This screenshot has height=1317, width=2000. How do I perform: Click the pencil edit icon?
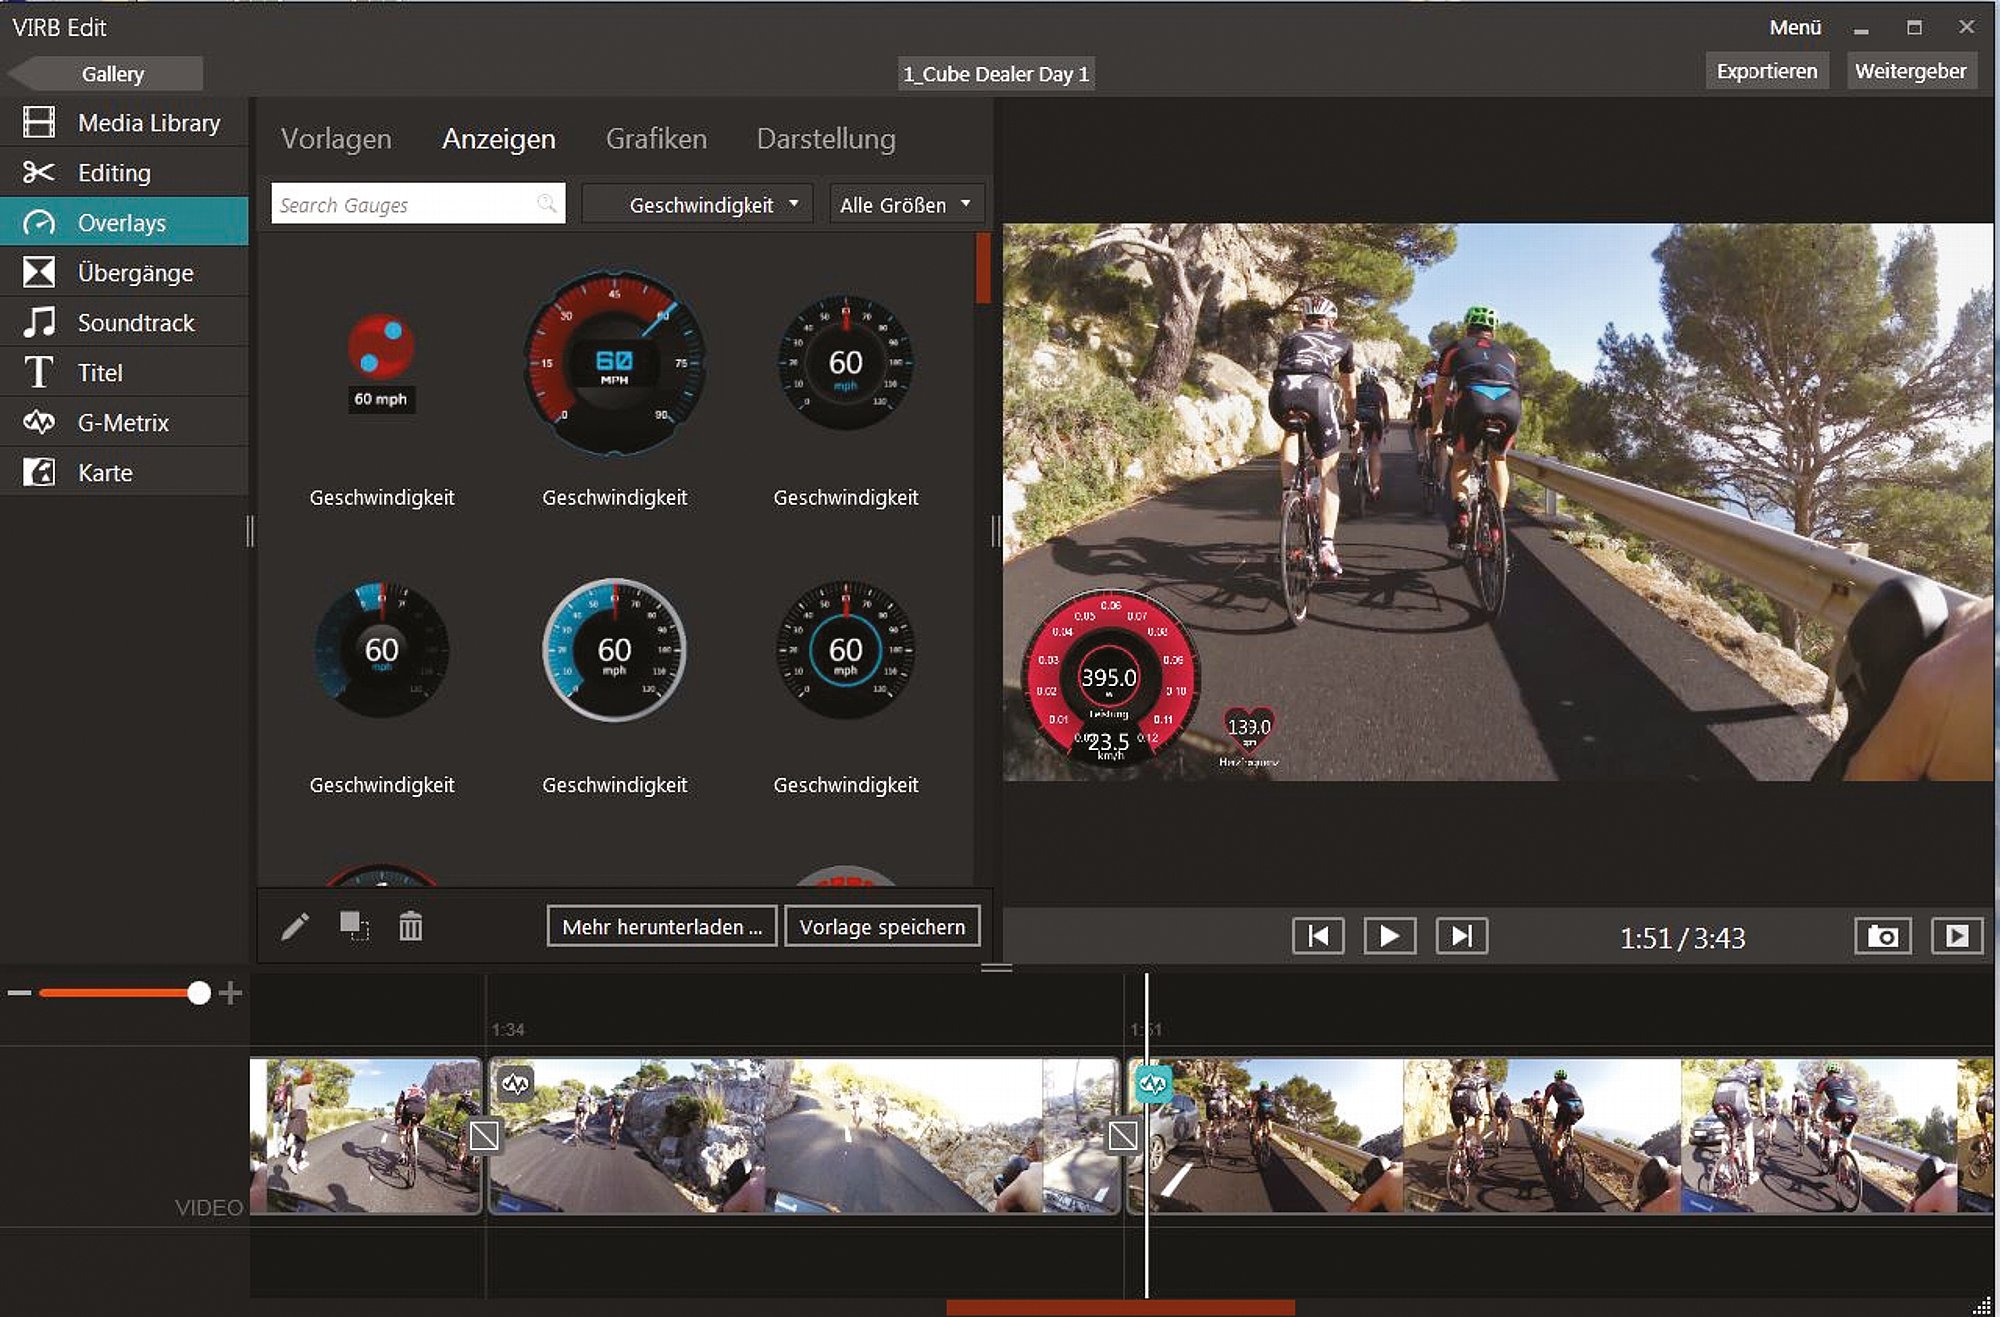click(295, 927)
